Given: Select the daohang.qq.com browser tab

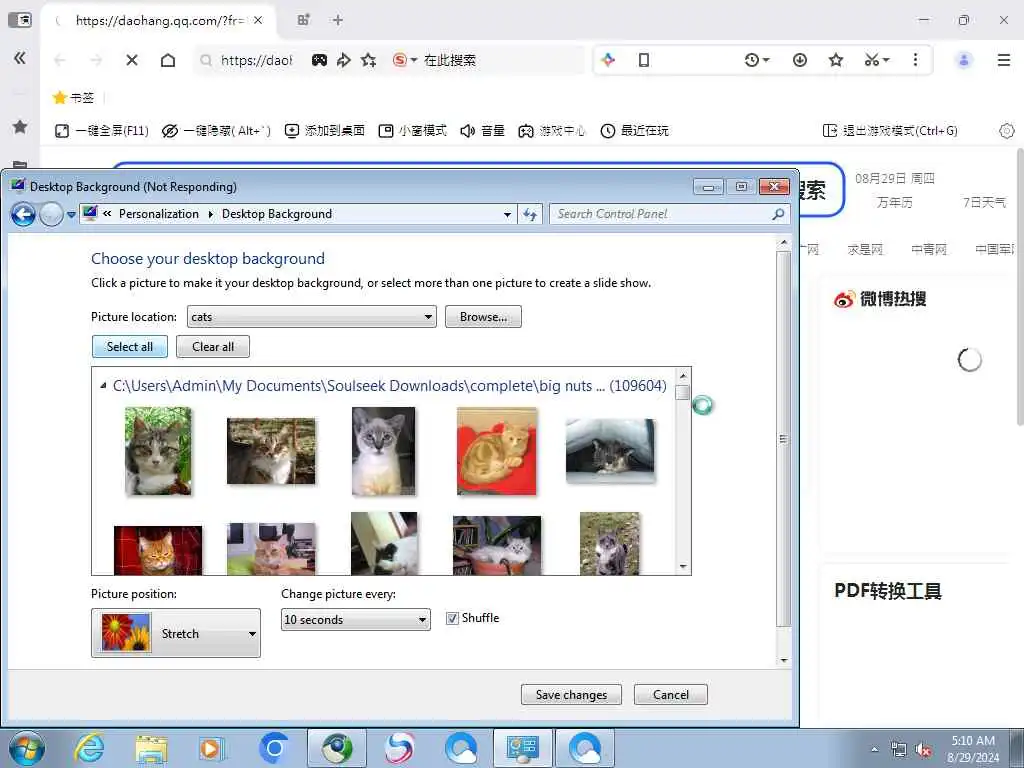Looking at the screenshot, I should point(160,20).
